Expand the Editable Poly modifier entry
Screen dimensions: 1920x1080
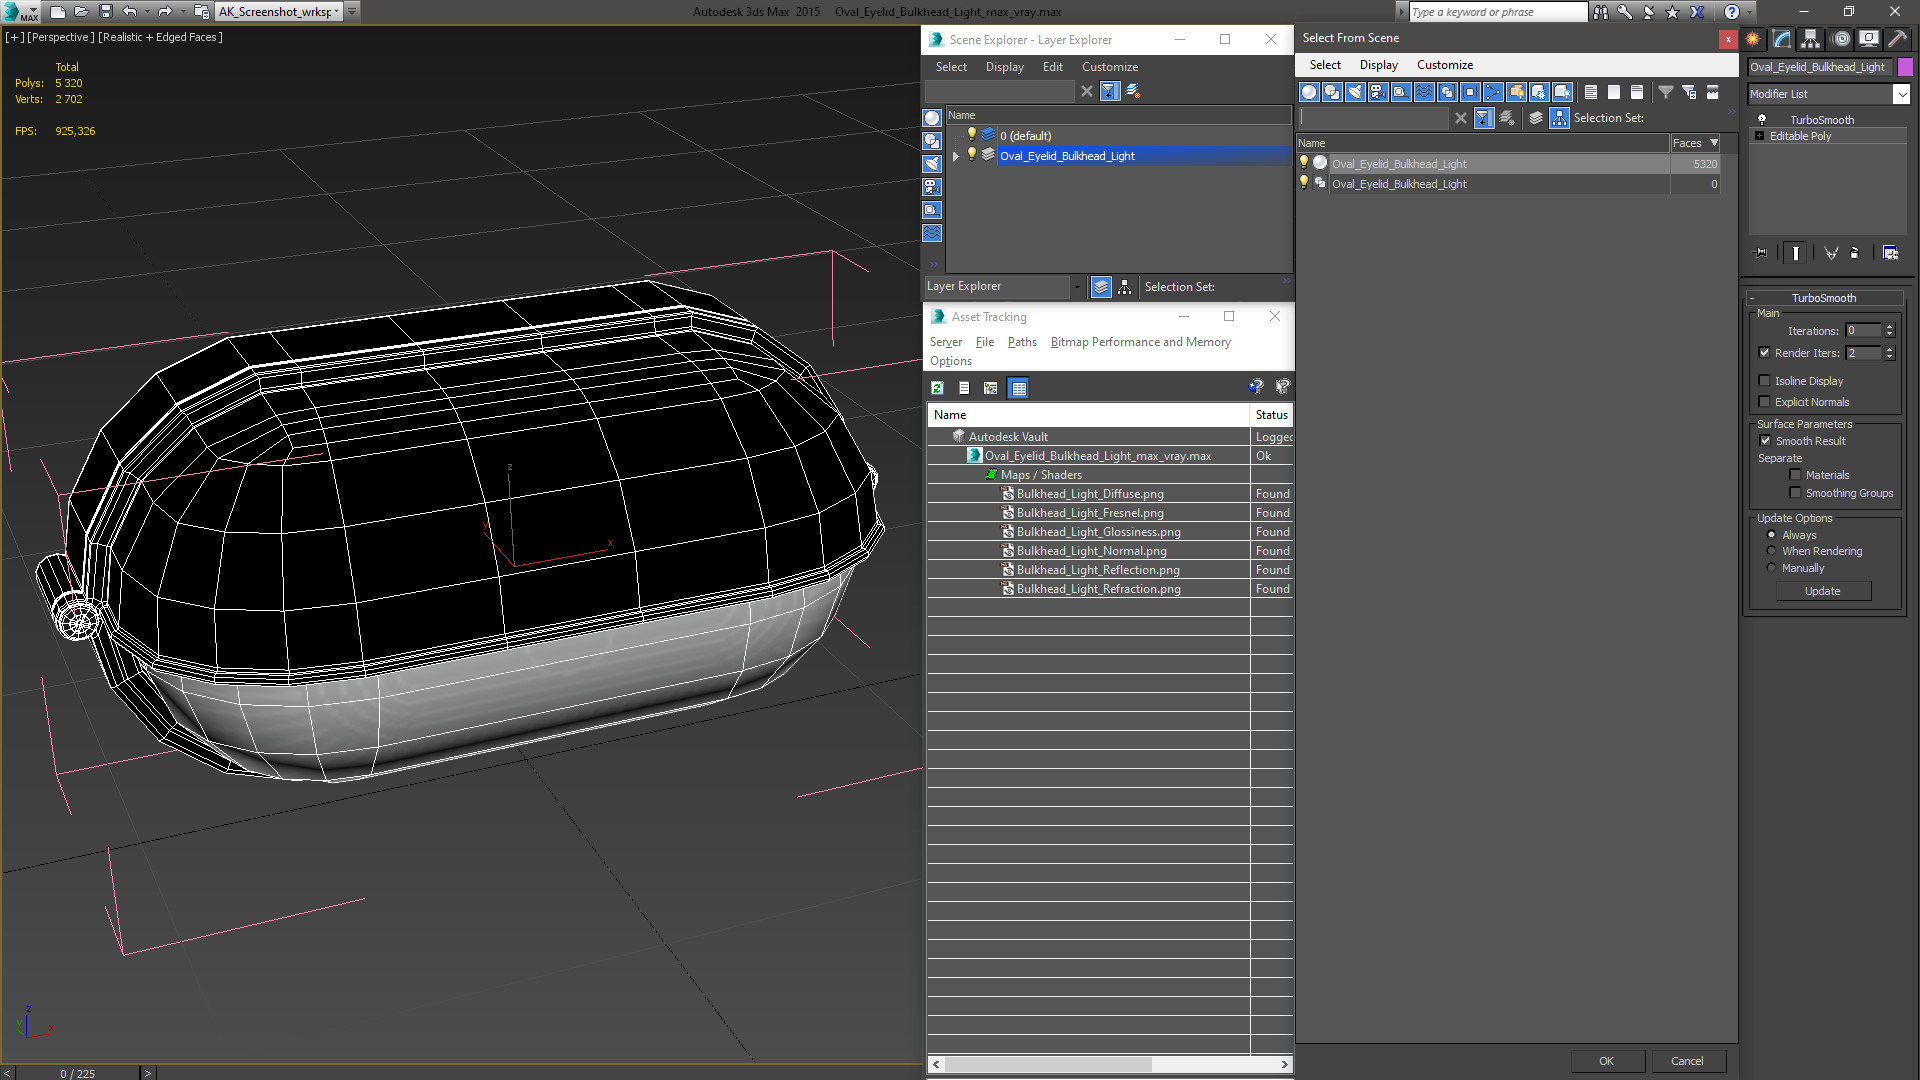coord(1759,136)
